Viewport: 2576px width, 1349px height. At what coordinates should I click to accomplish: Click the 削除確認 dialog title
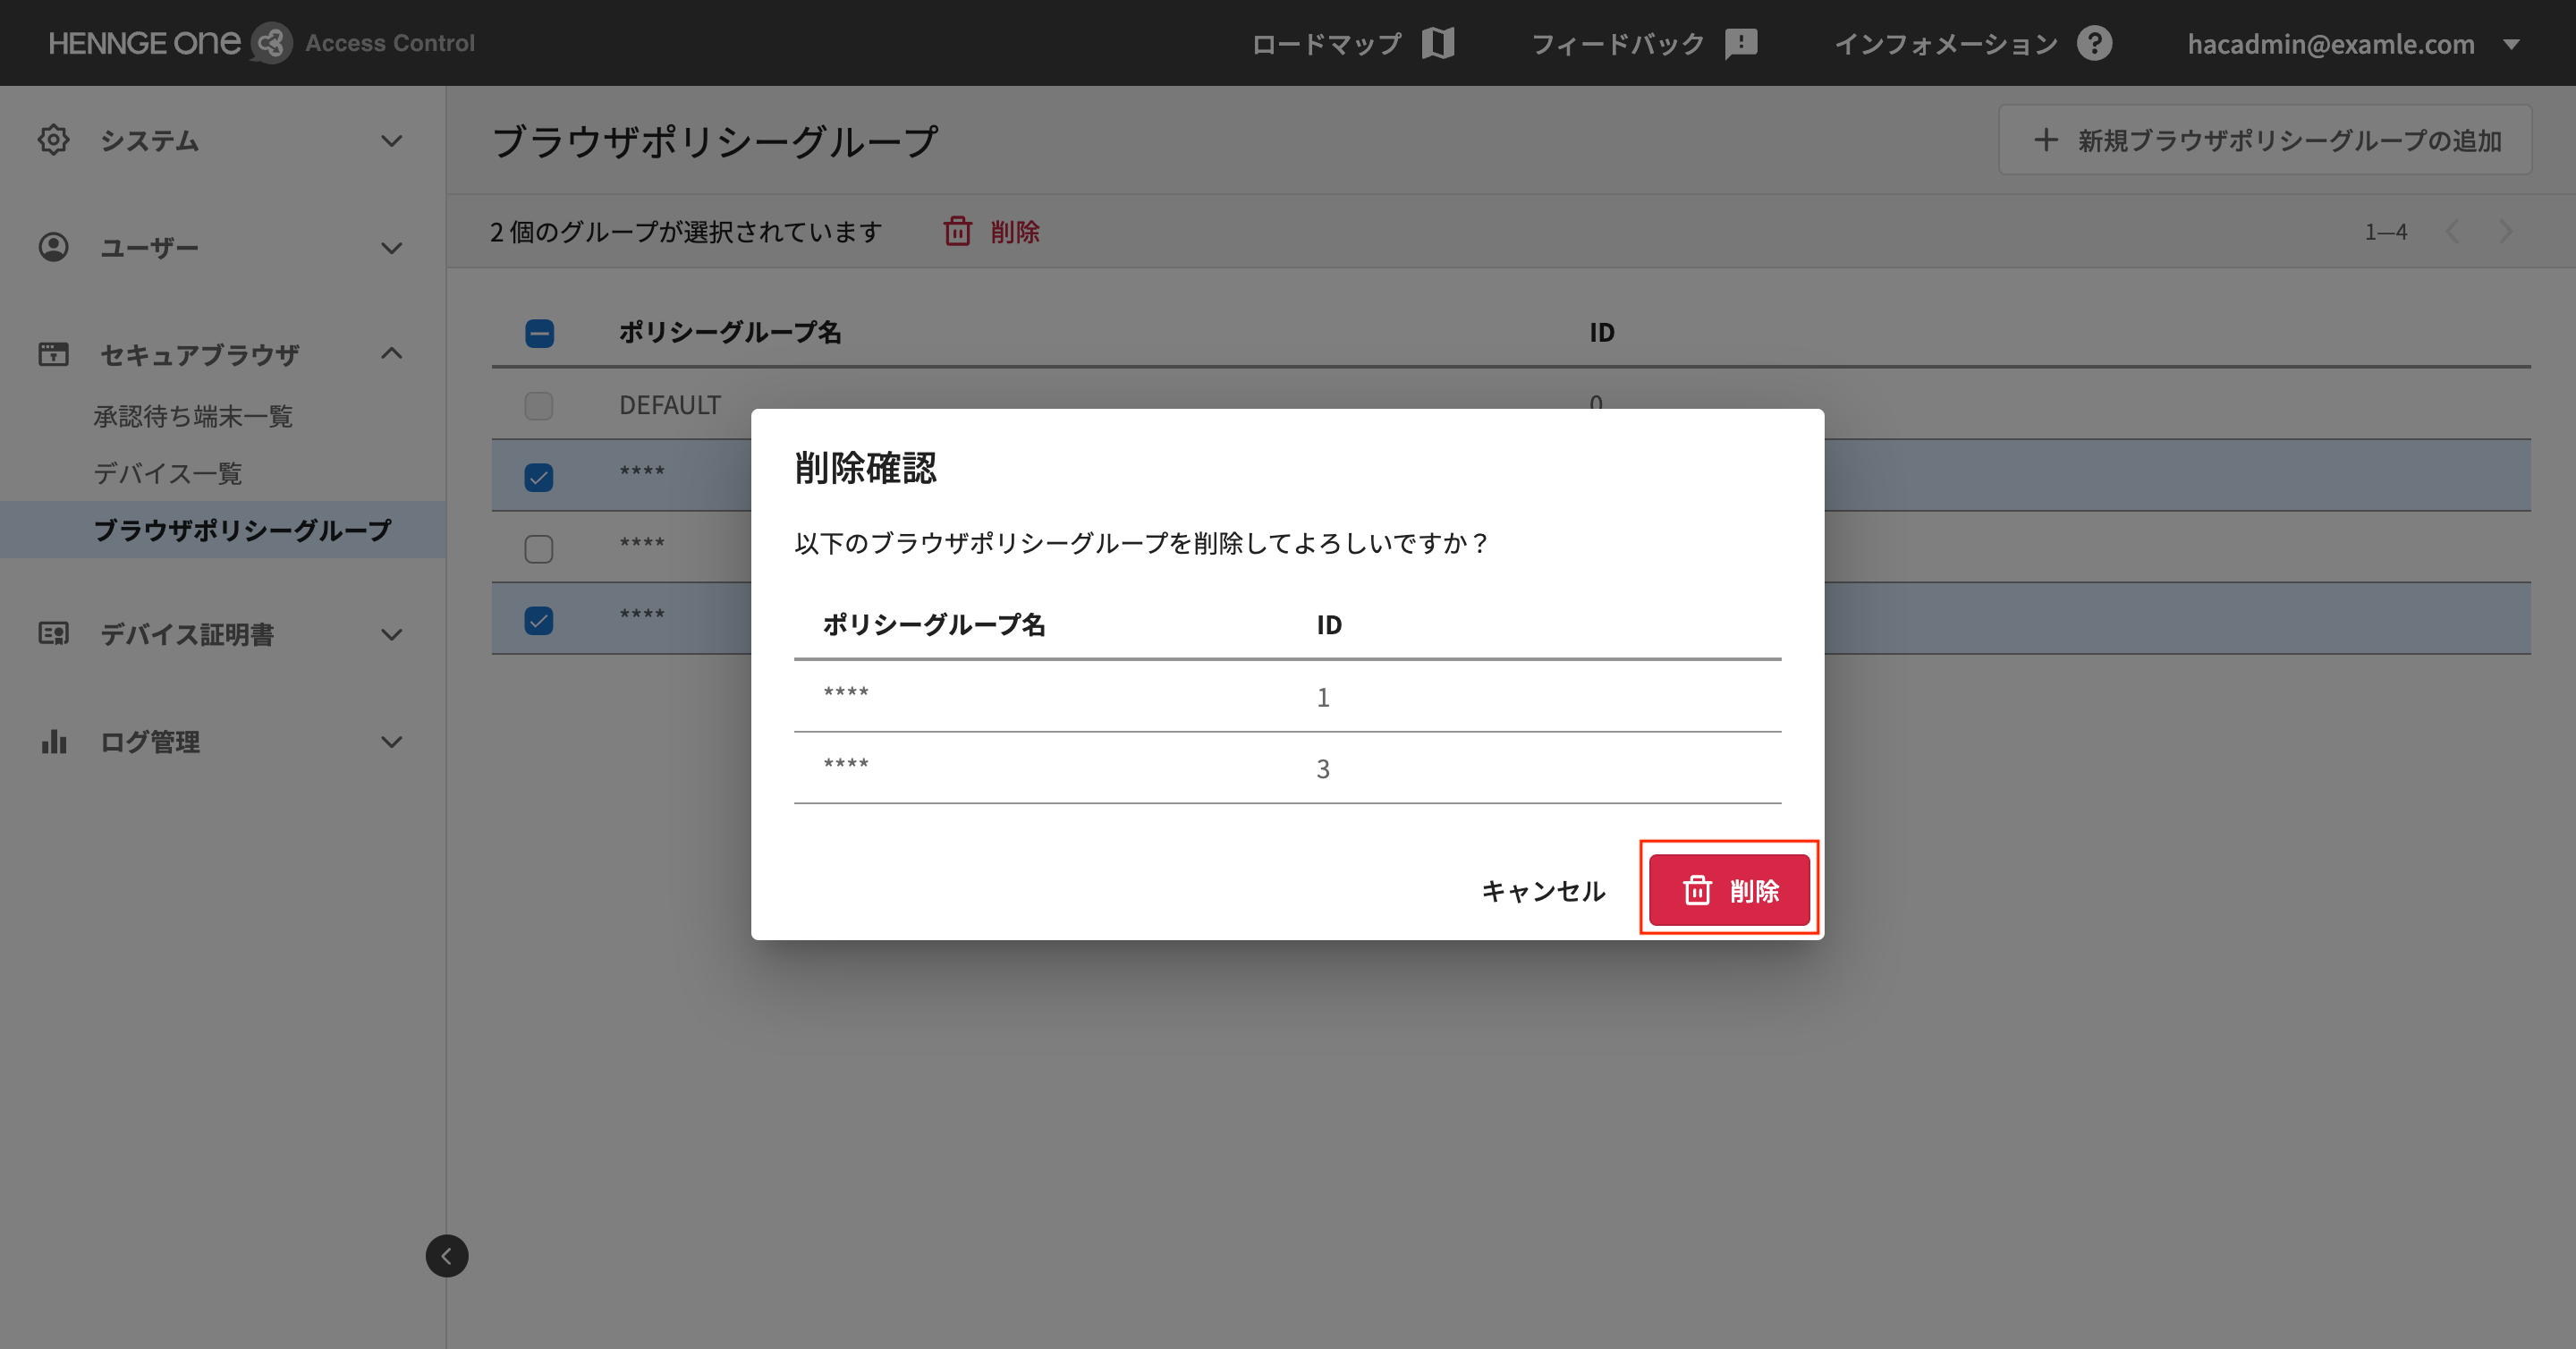(865, 468)
